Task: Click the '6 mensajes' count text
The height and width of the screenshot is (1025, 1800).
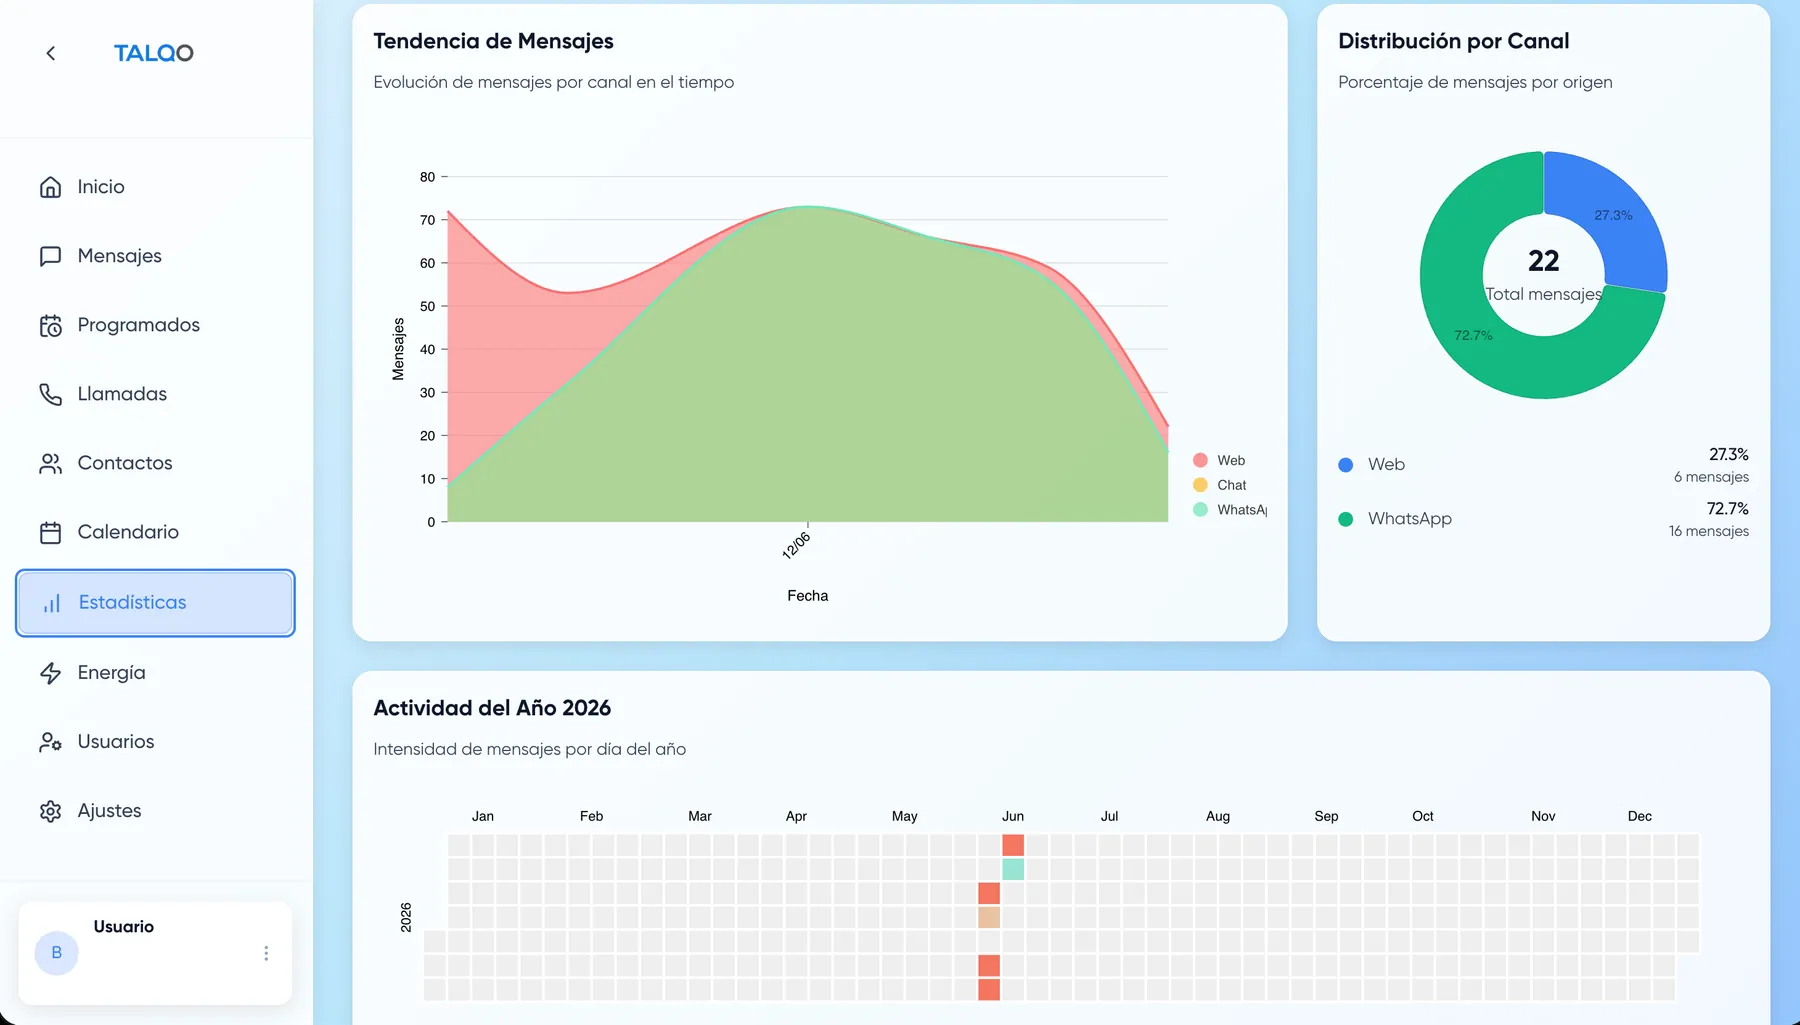Action: tap(1711, 477)
